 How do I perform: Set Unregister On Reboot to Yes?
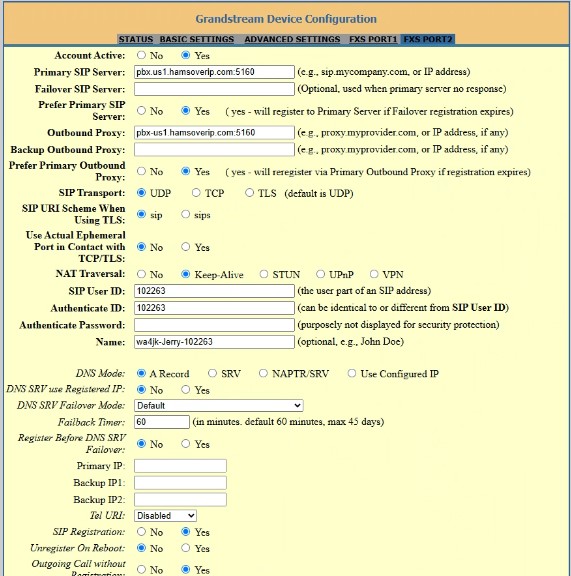(x=186, y=548)
